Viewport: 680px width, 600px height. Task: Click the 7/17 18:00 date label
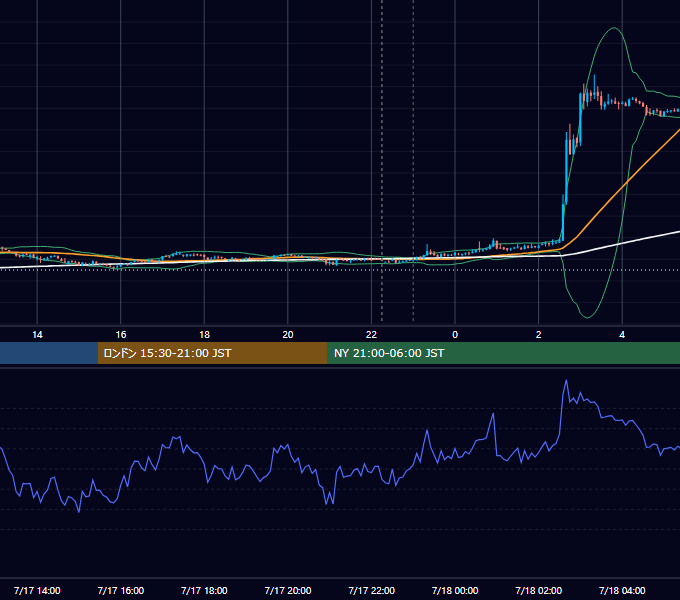[204, 590]
